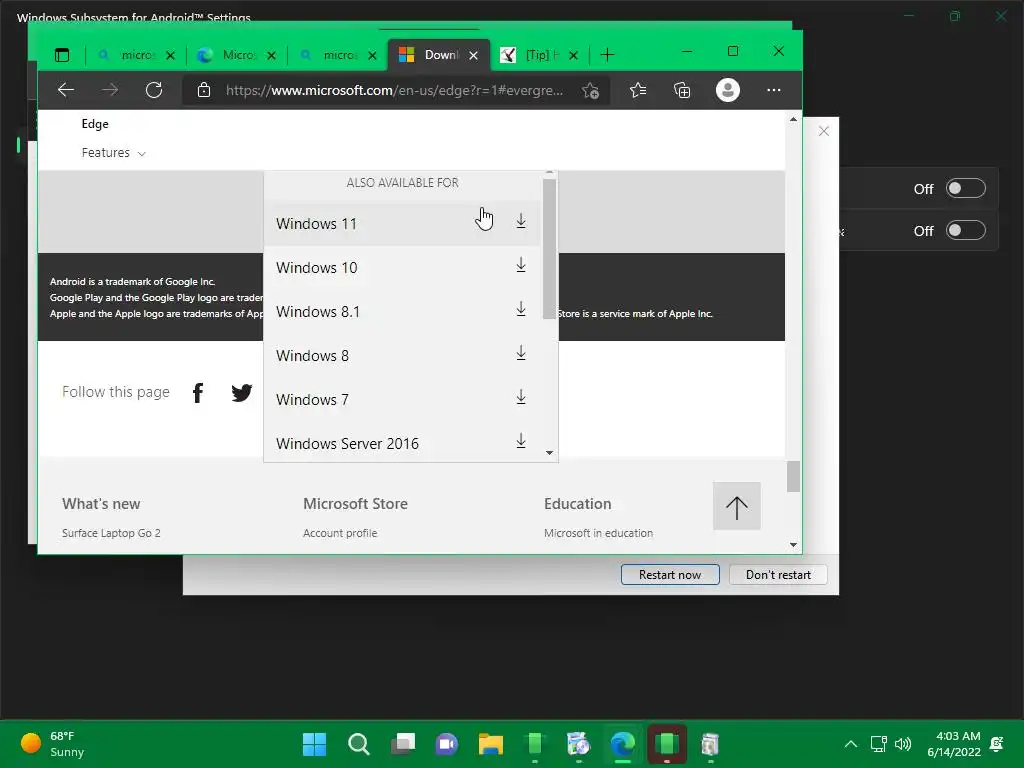Go back to the previous page

coord(66,90)
